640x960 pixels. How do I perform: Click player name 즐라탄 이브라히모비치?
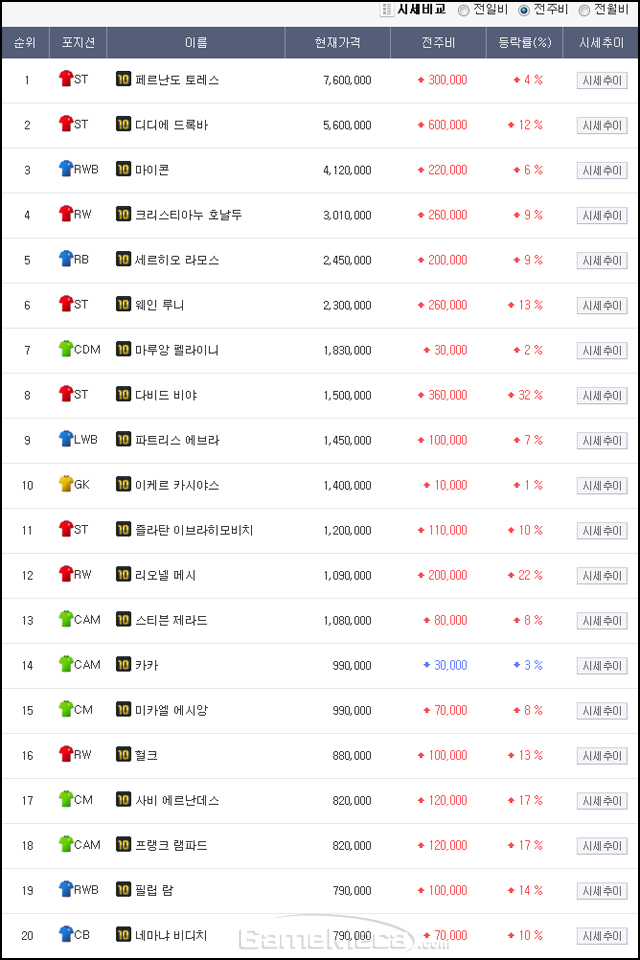point(194,530)
